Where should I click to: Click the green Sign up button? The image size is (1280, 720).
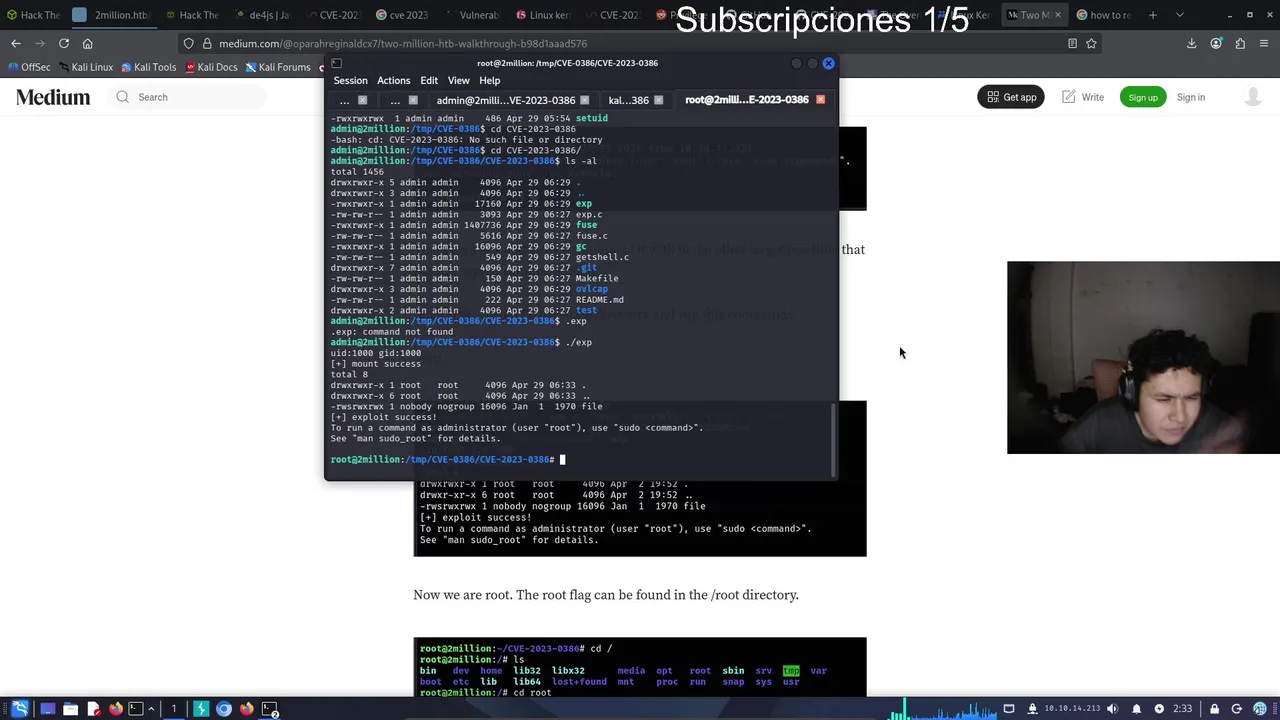pos(1143,97)
